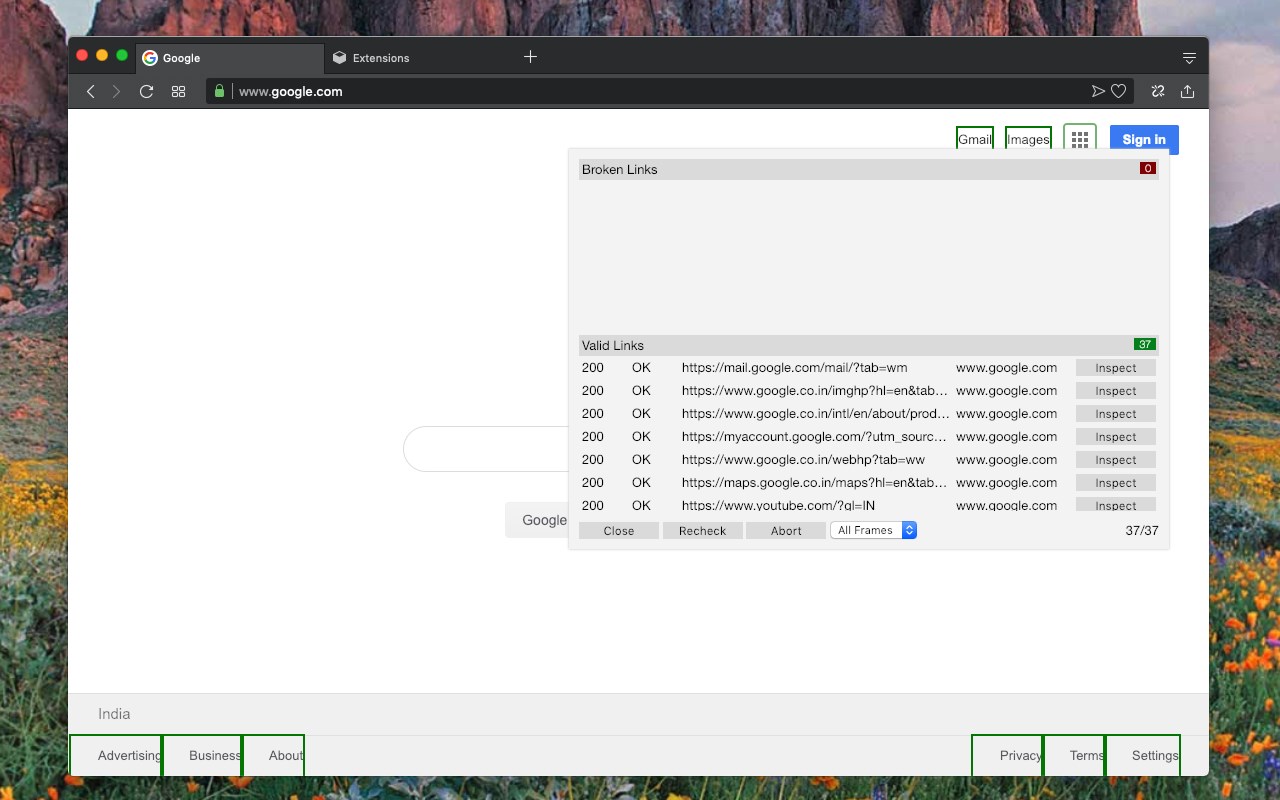Viewport: 1280px width, 800px height.
Task: Open the All Frames dropdown
Action: point(873,530)
